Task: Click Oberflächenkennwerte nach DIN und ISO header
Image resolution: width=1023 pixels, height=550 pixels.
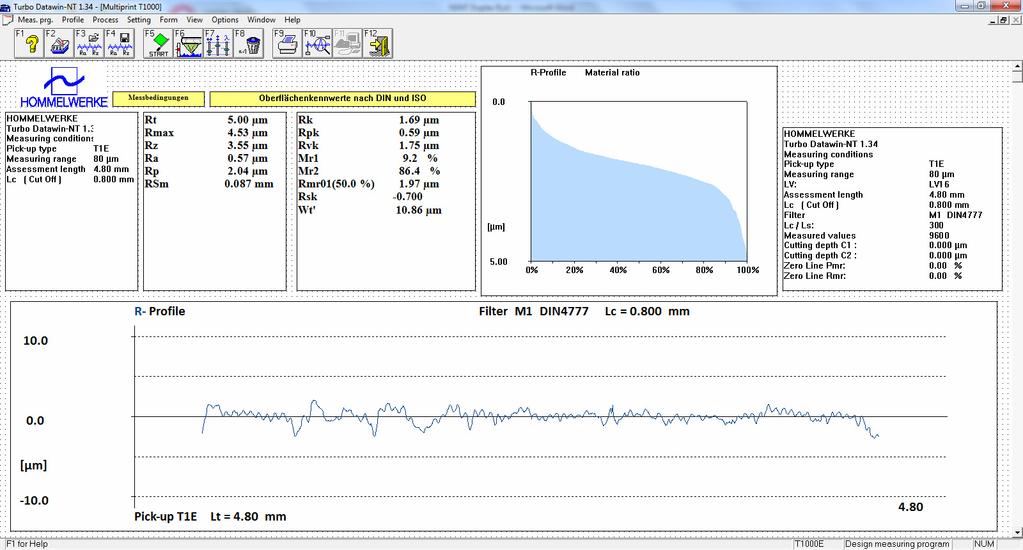Action: click(343, 99)
